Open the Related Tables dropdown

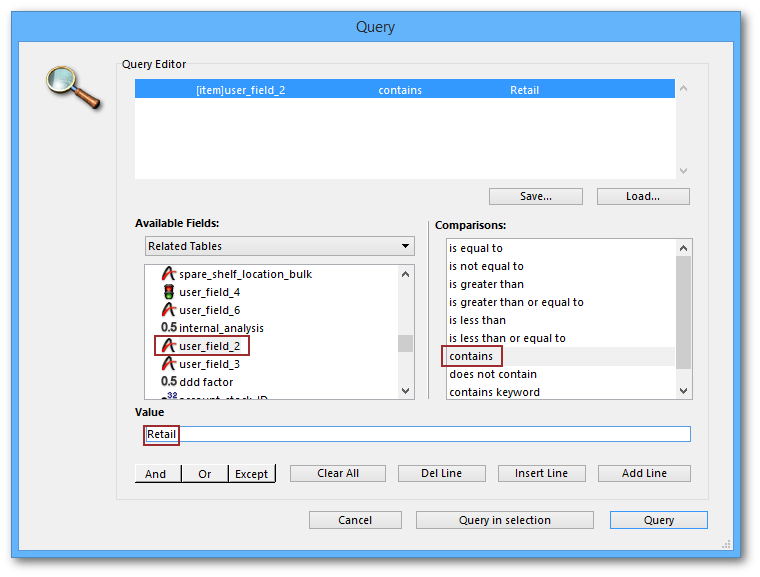[x=279, y=246]
